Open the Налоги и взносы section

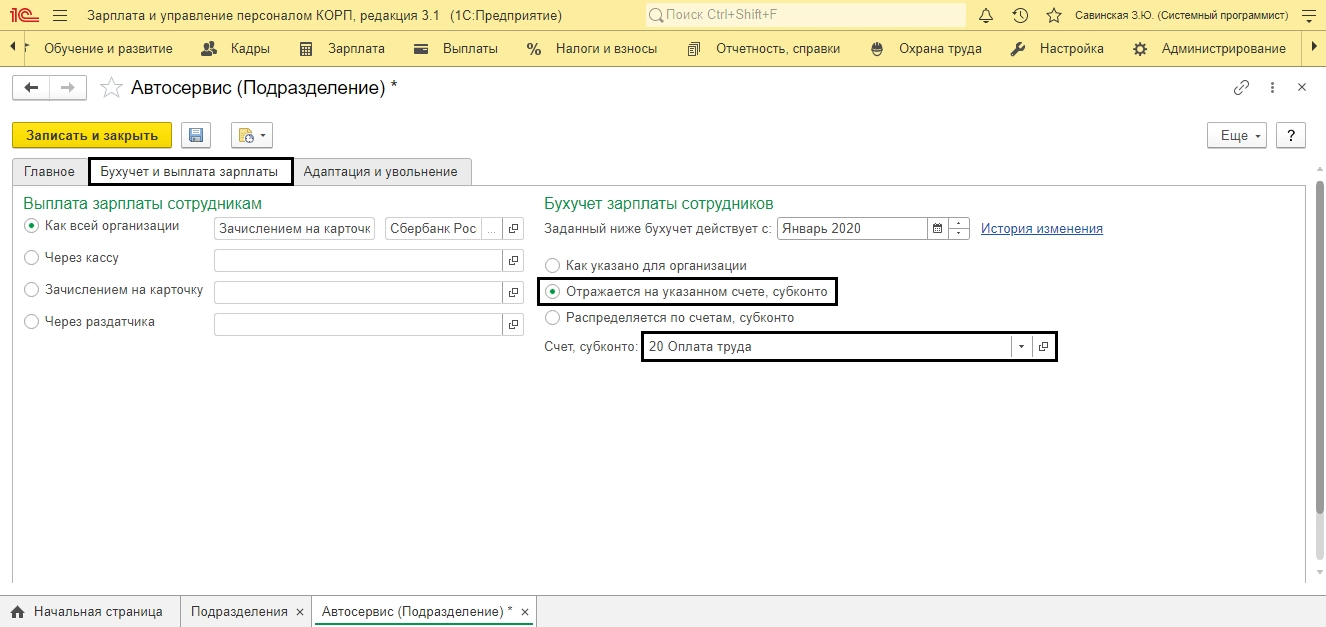(x=593, y=48)
